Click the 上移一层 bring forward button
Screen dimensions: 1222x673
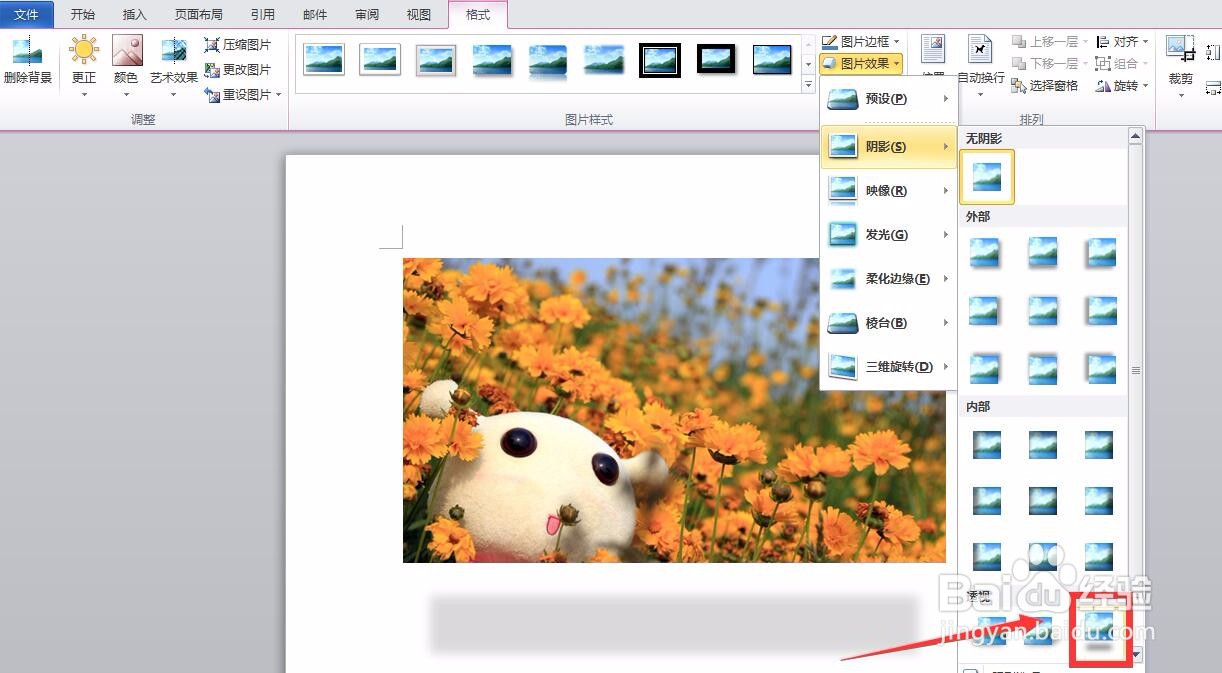pyautogui.click(x=1050, y=41)
